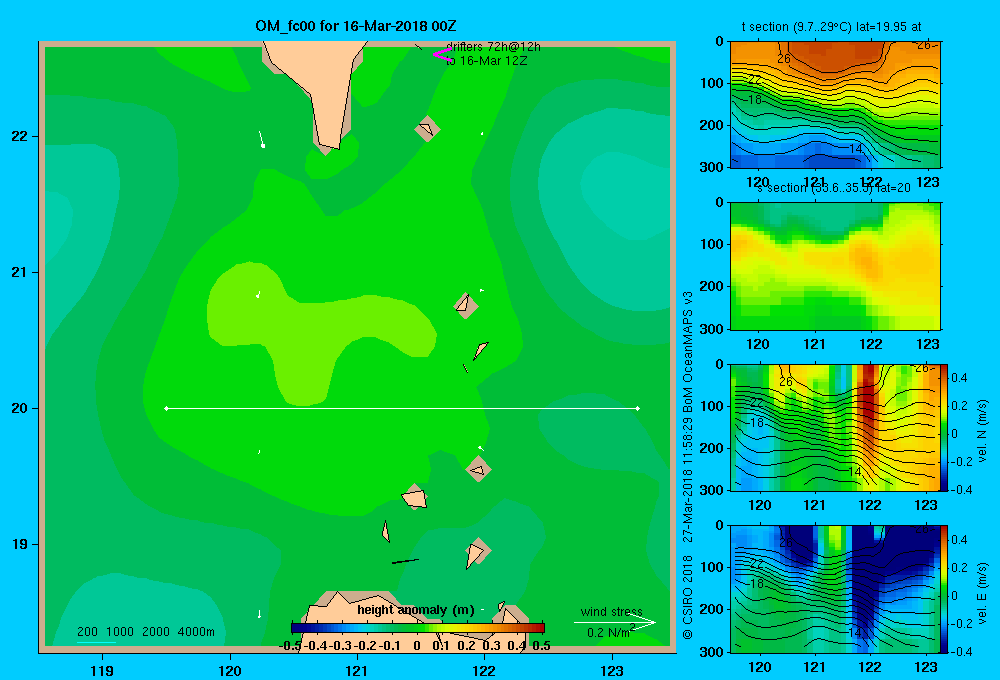
Task: Select the height anomaly color bar
Action: pos(418,628)
